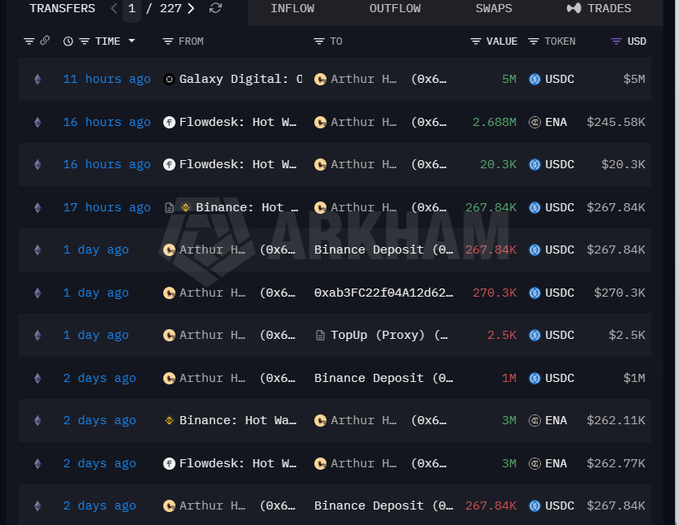
Task: Click the 2.5K USDC value
Action: click(x=502, y=335)
